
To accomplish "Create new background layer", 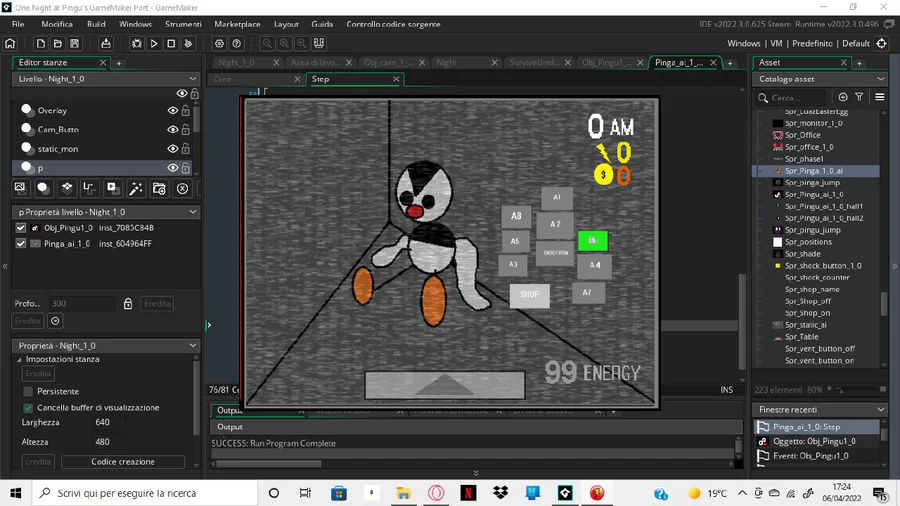I will [x=20, y=188].
